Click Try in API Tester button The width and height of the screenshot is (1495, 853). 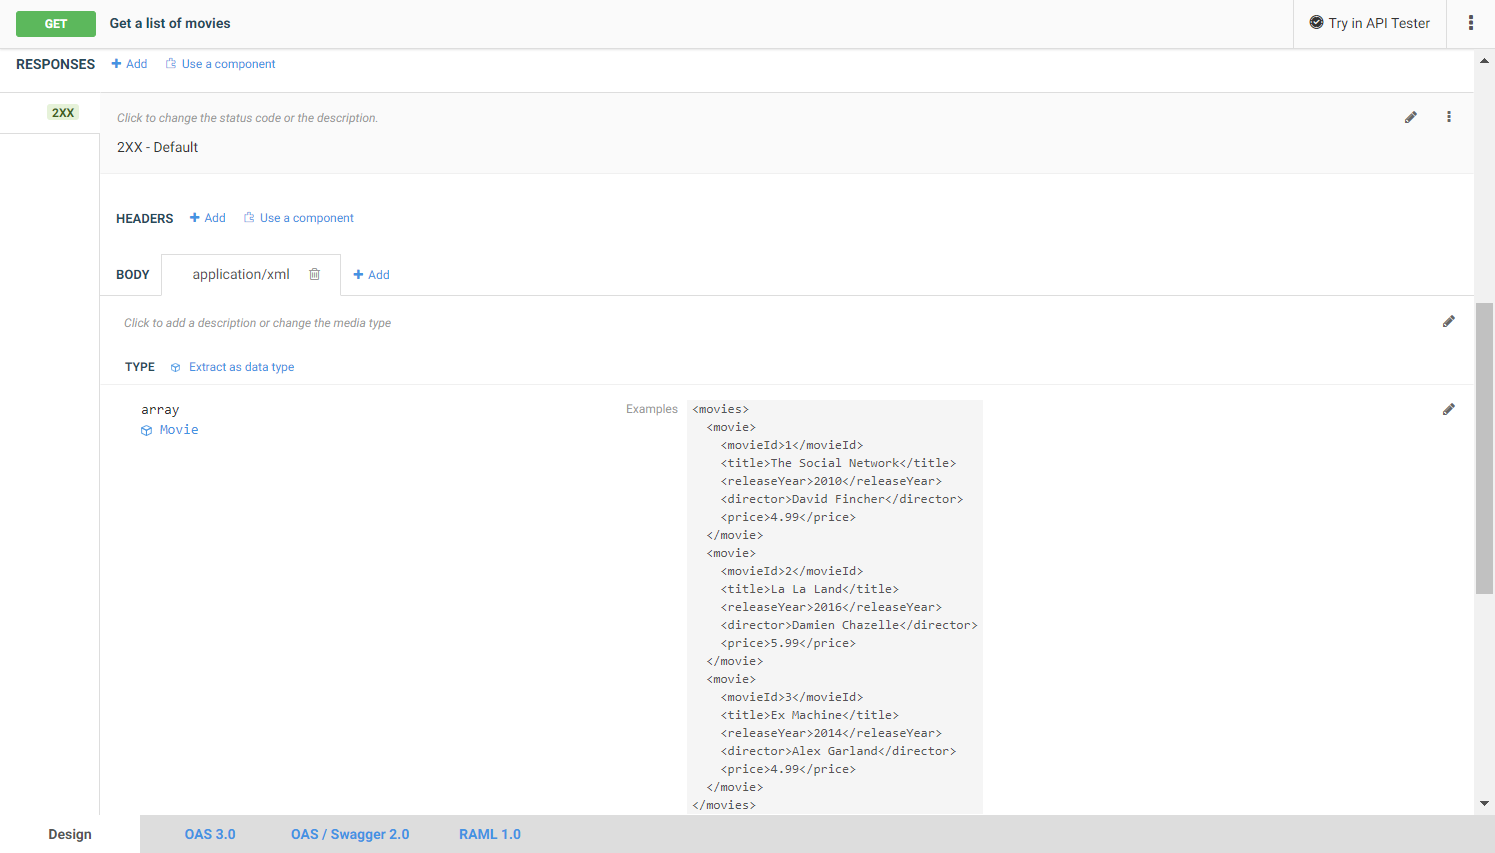pos(1369,23)
